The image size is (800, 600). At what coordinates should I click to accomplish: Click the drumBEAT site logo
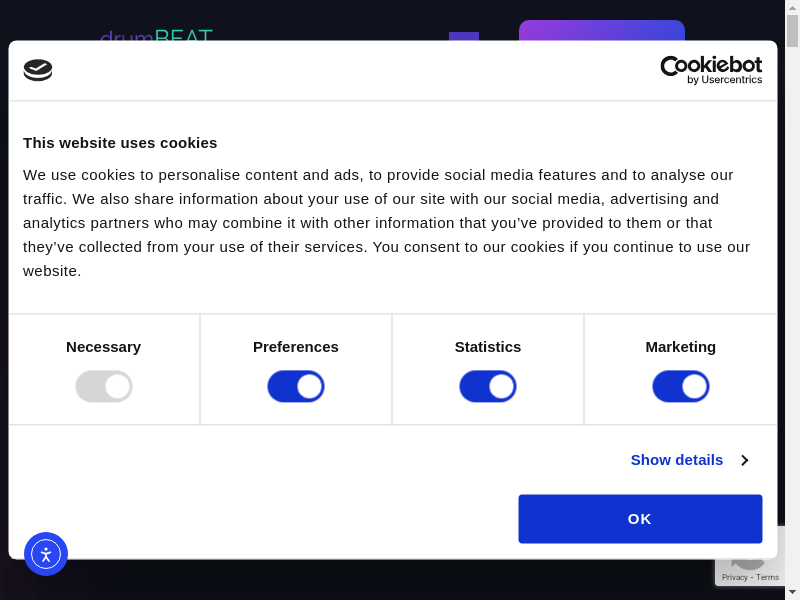click(156, 35)
